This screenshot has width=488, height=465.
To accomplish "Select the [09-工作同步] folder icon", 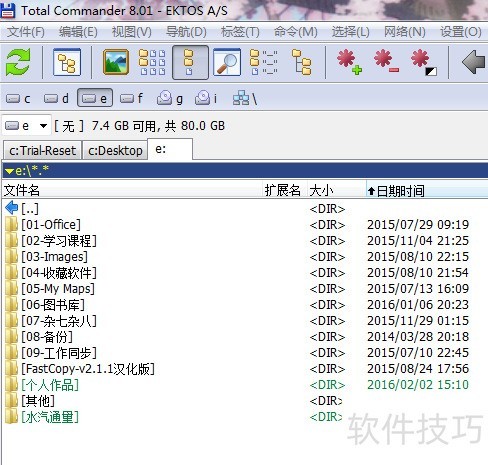I will 12,352.
